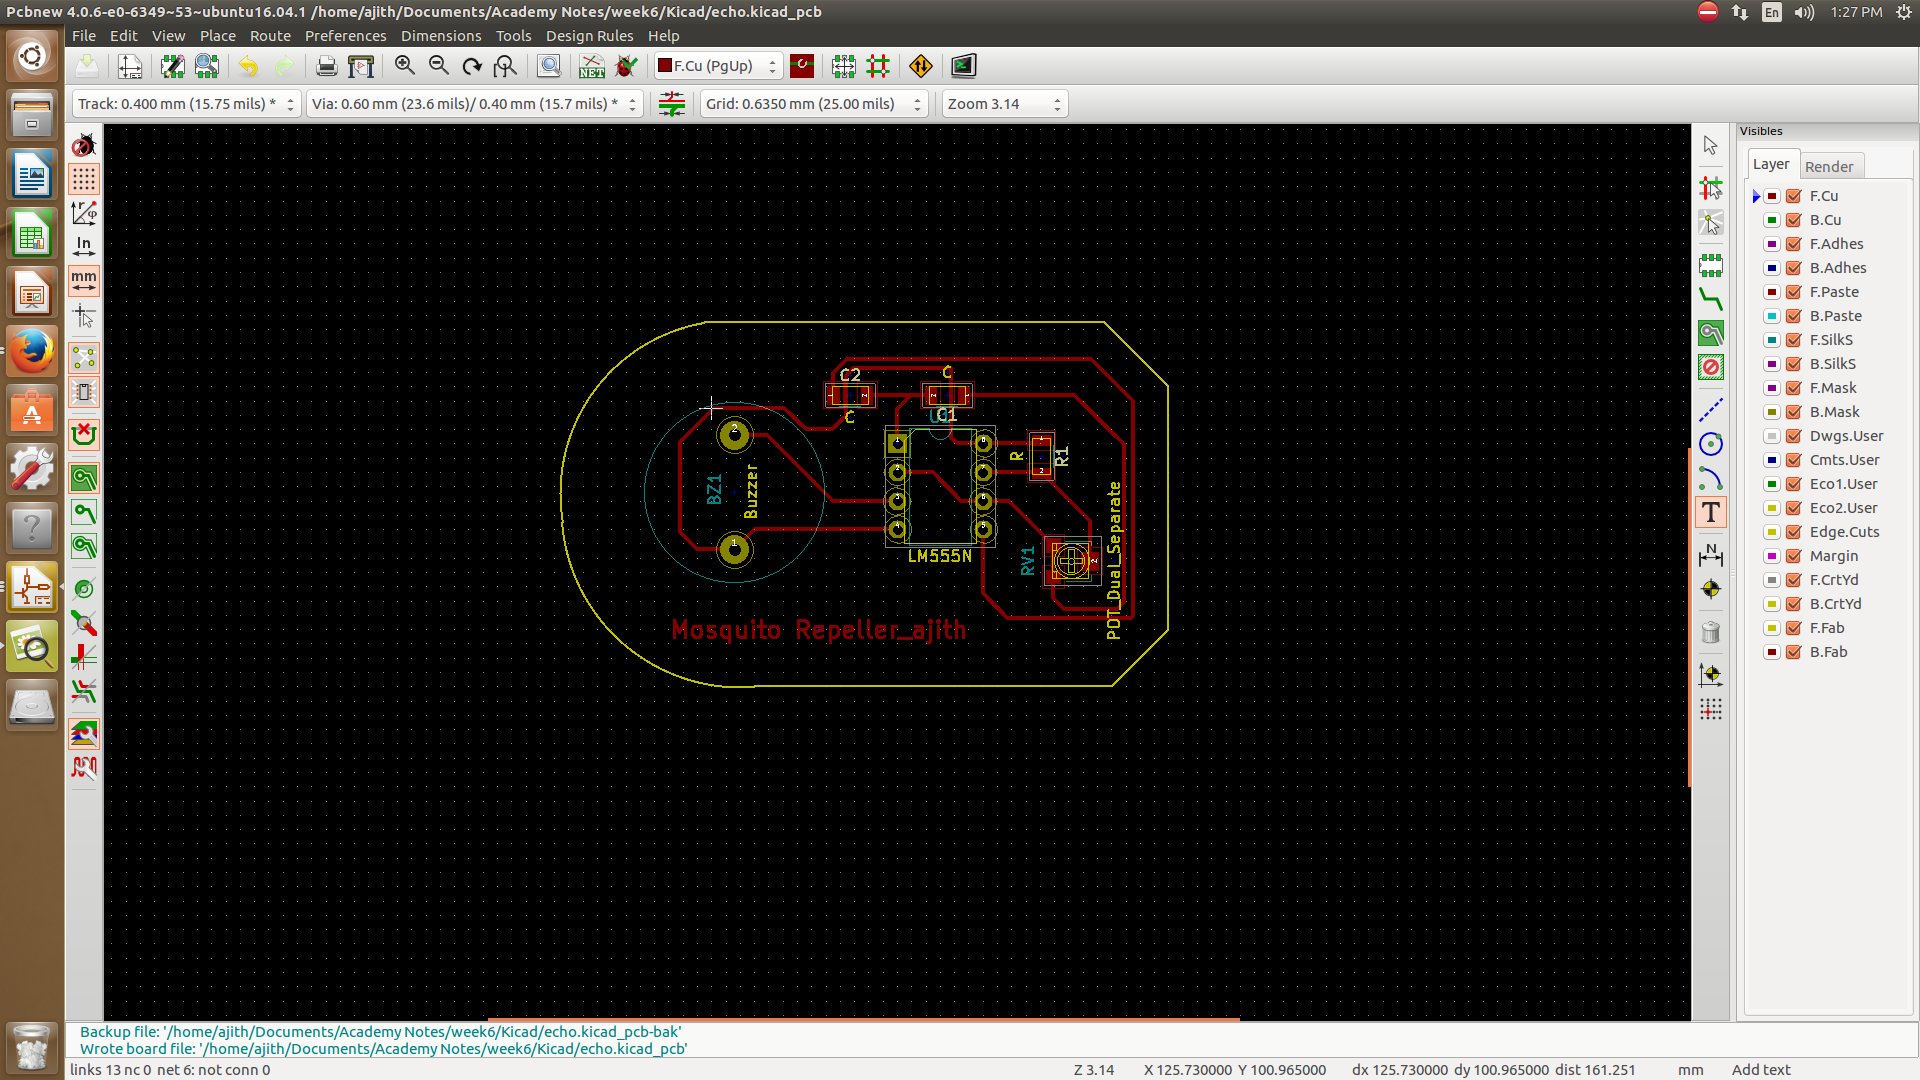The height and width of the screenshot is (1080, 1920).
Task: Open the Ubuntu Dash home button
Action: (32, 56)
